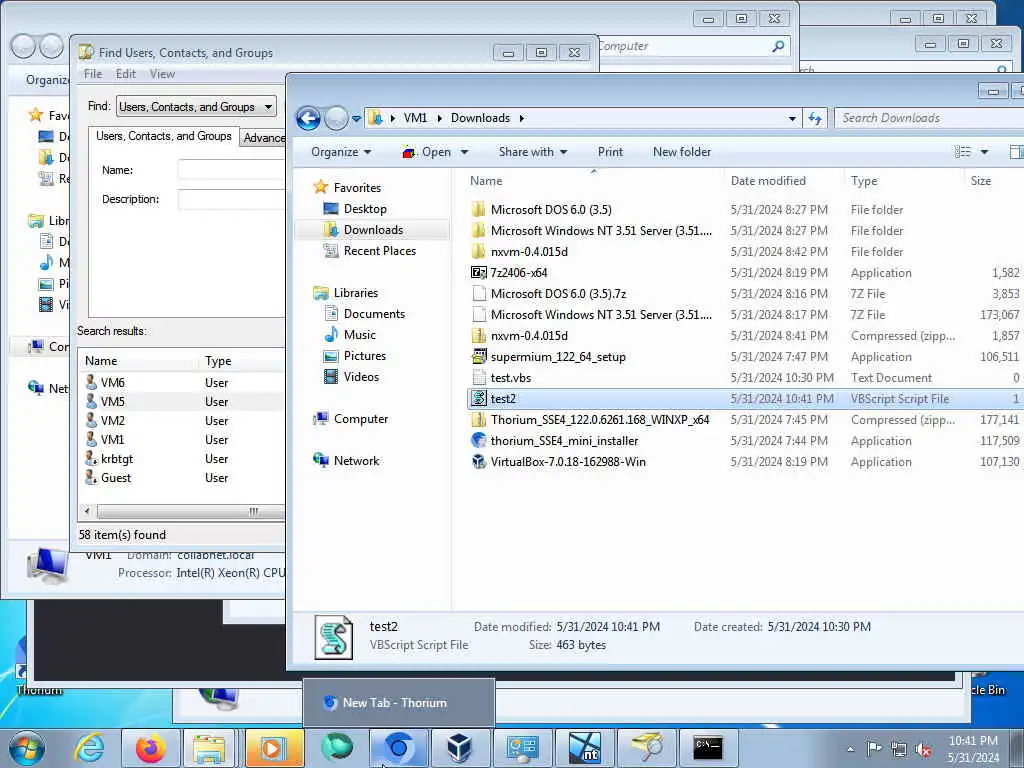The height and width of the screenshot is (768, 1024).
Task: Open Windows Media Player from taskbar
Action: click(274, 747)
